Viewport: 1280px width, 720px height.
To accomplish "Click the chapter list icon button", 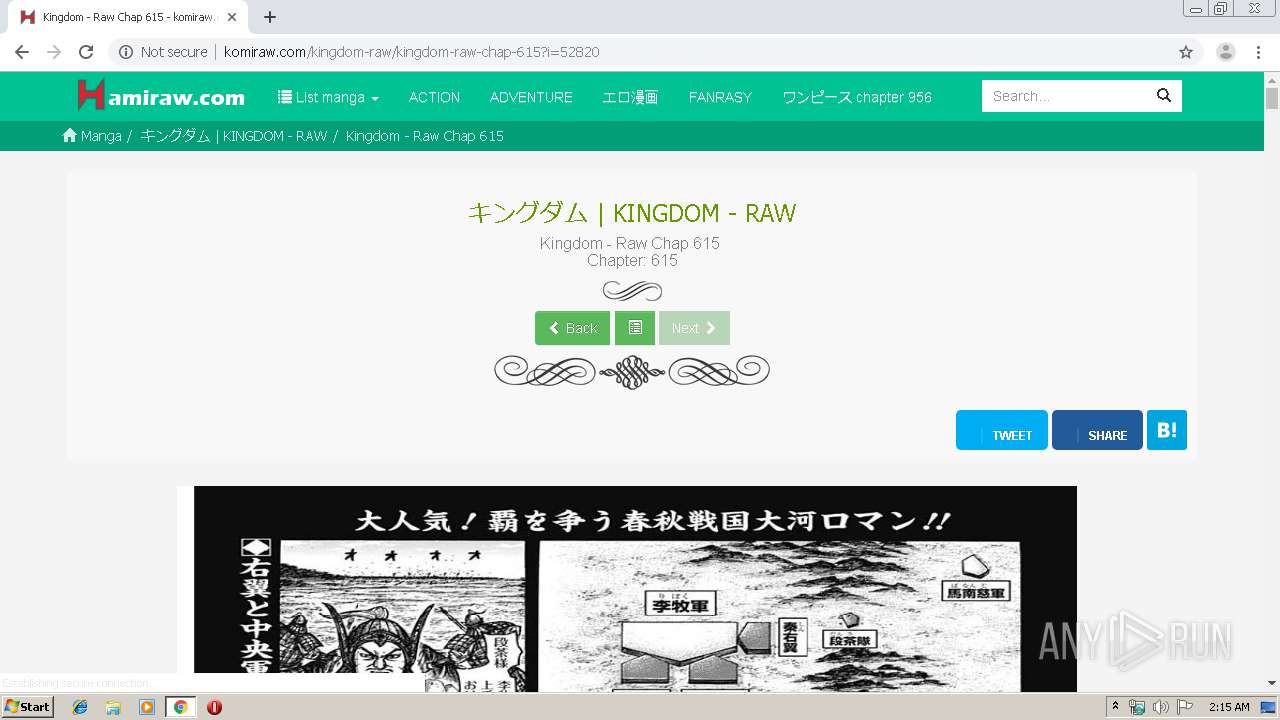I will pos(635,328).
